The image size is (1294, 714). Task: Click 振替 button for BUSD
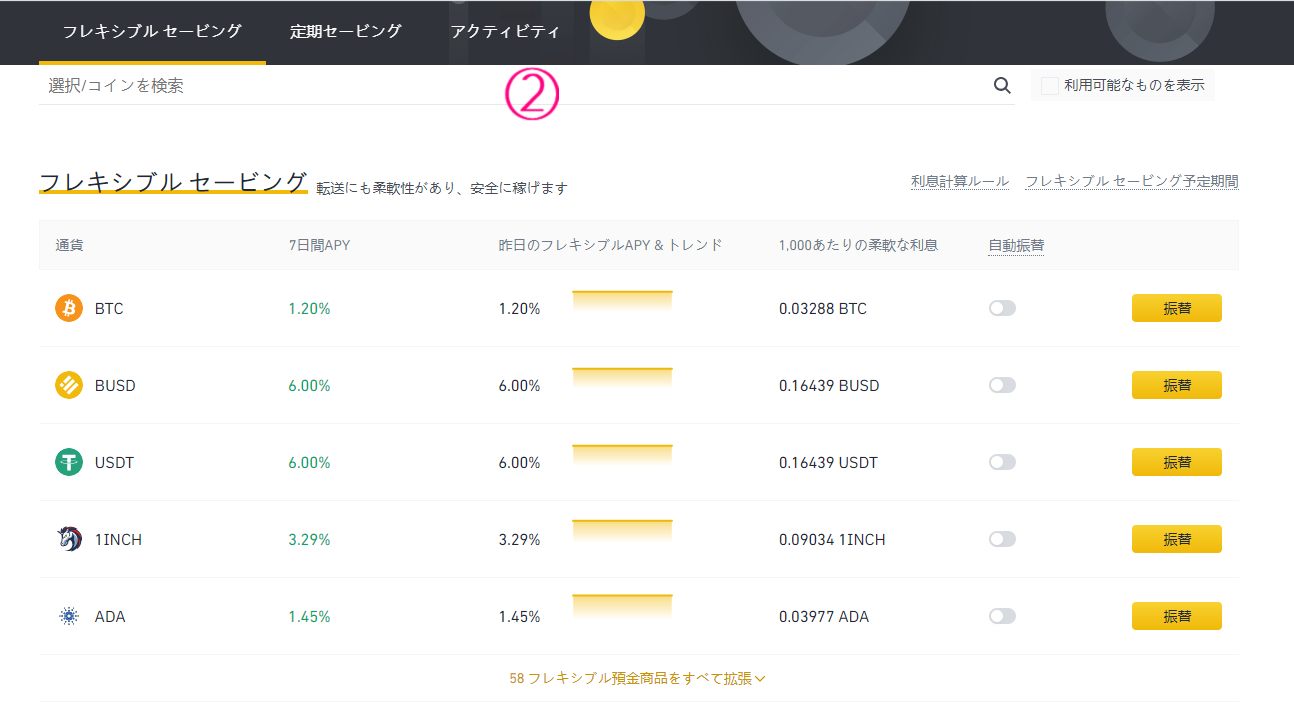tap(1177, 385)
